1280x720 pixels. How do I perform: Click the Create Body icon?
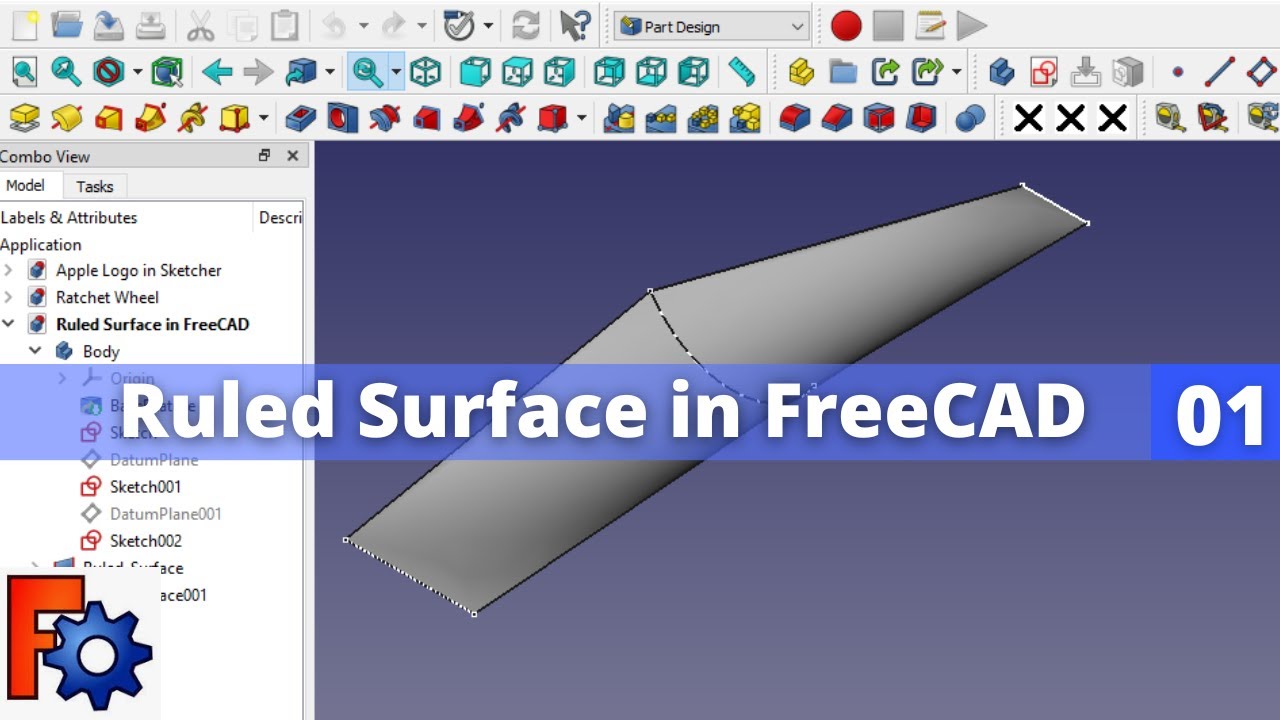[x=1002, y=71]
